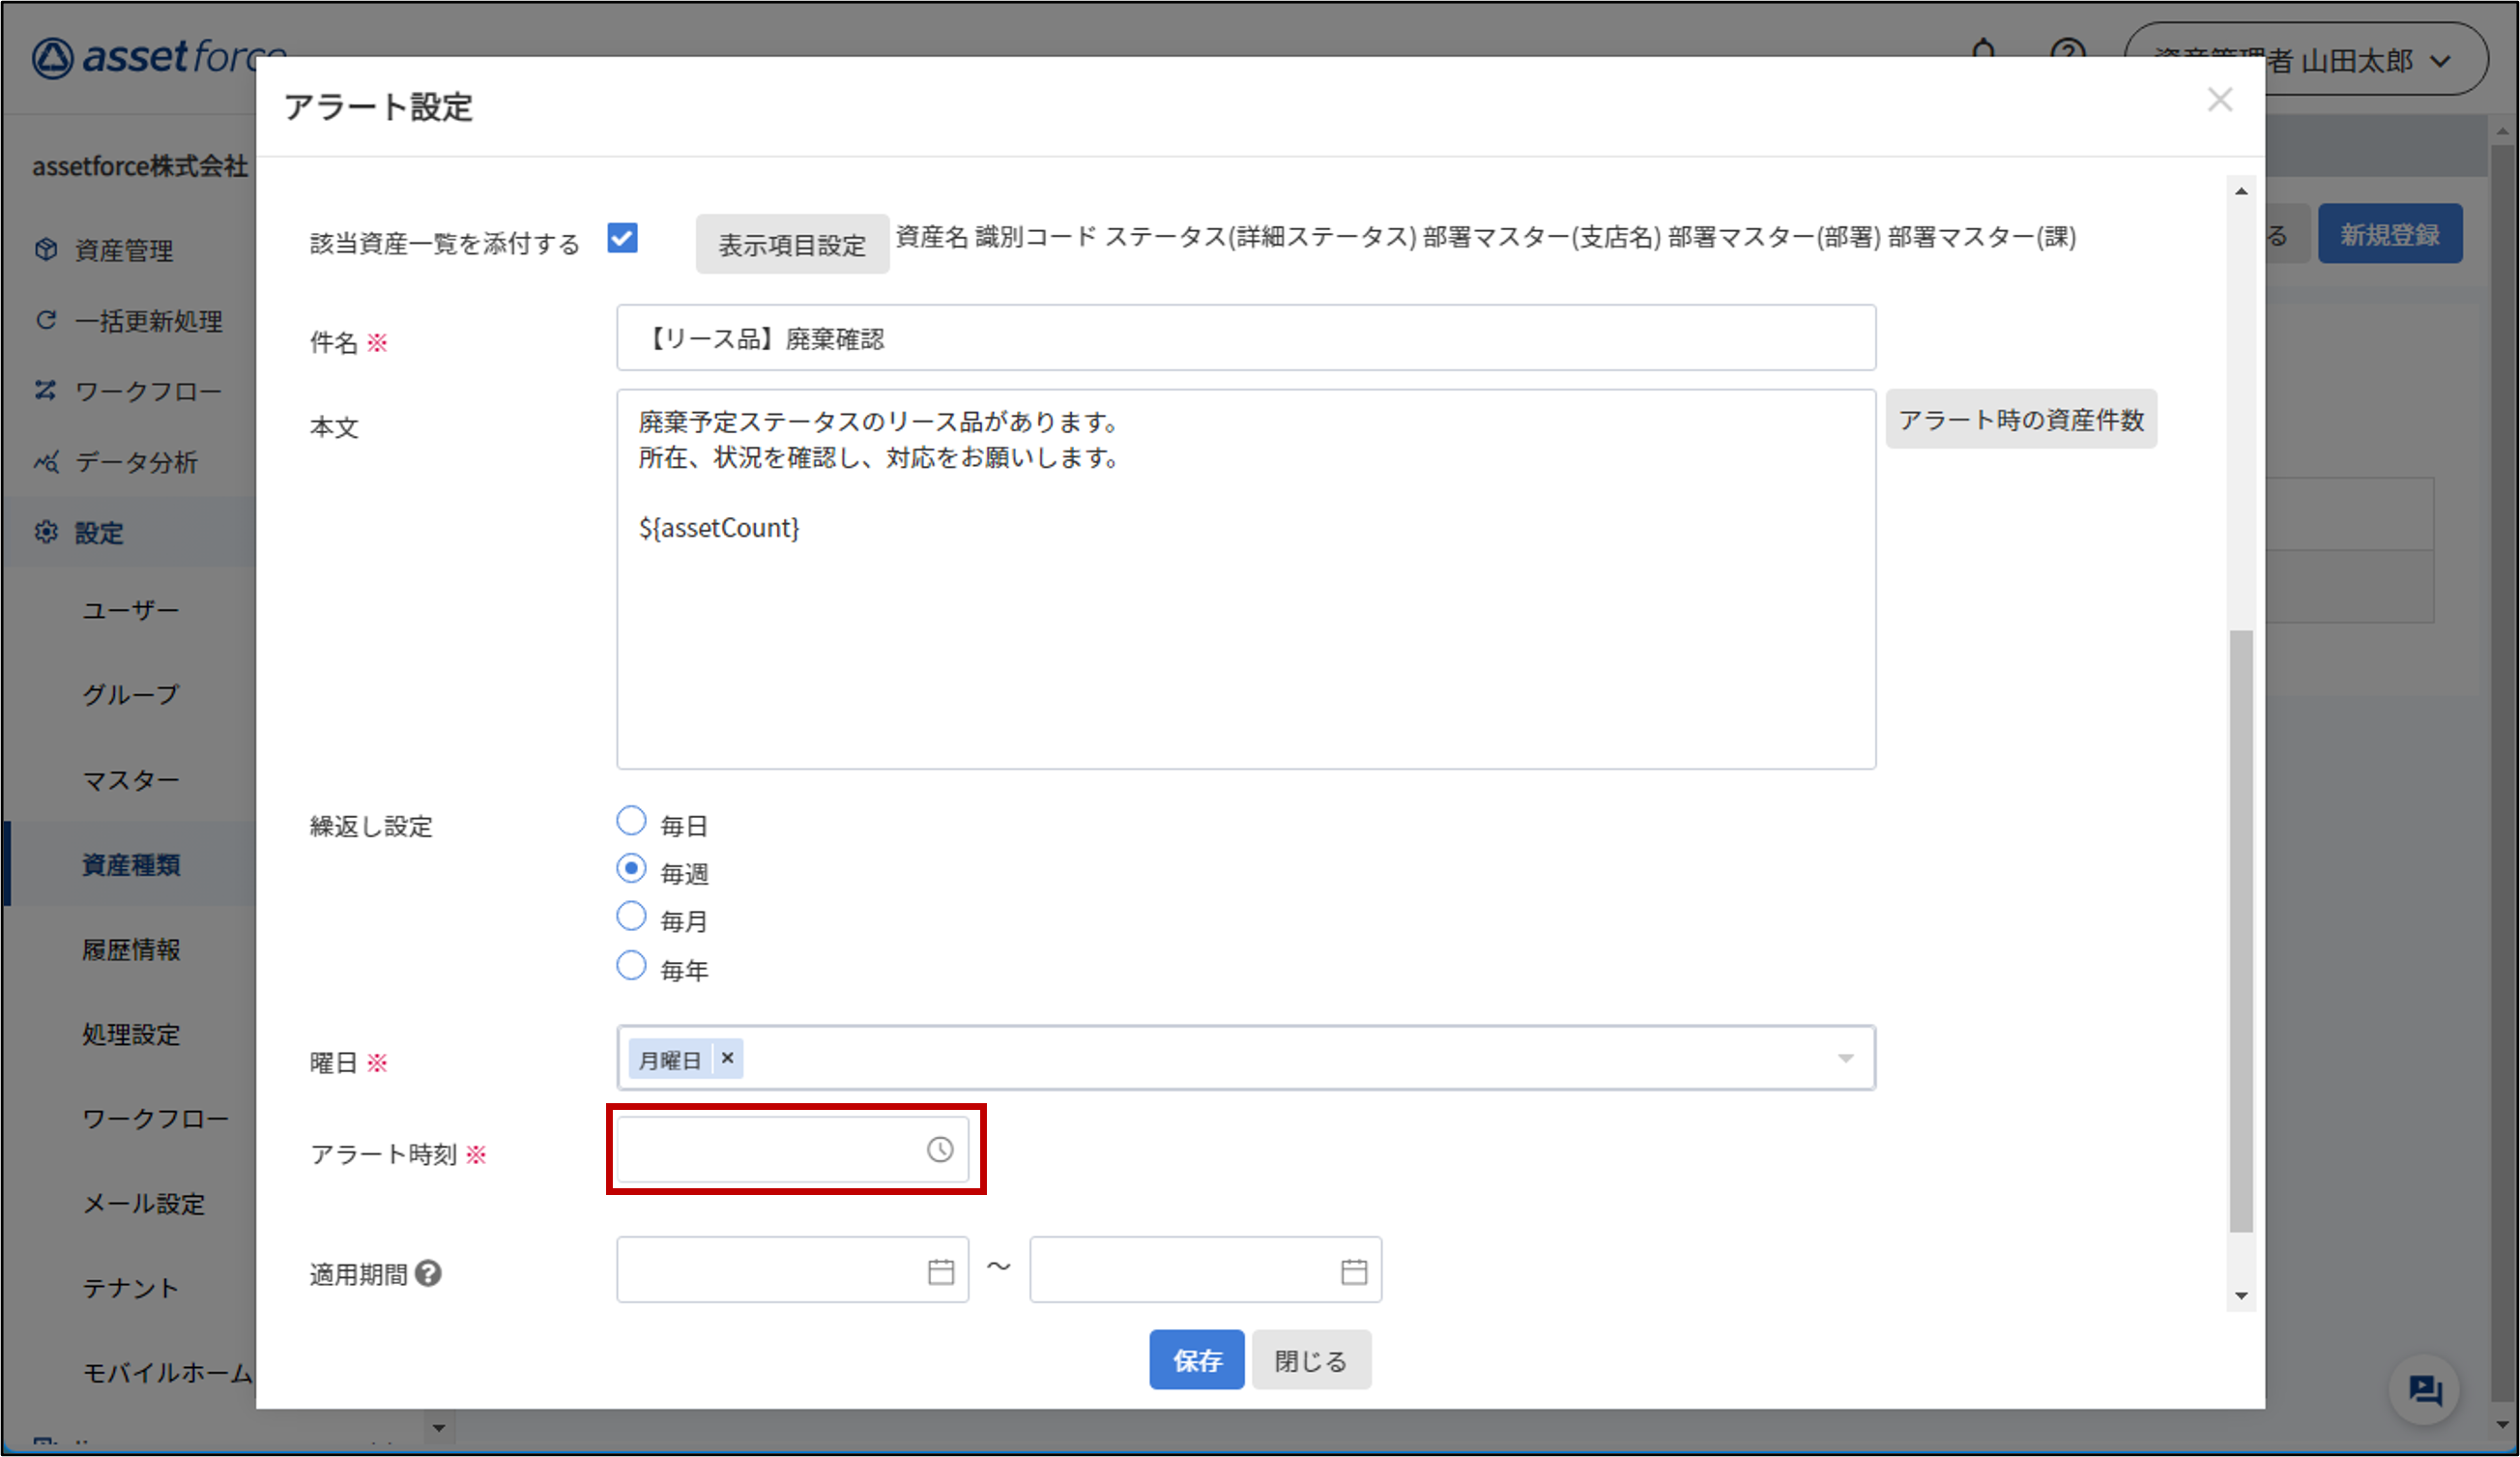Select the 毎週 repeat option
This screenshot has width=2520, height=1457.
coord(631,868)
